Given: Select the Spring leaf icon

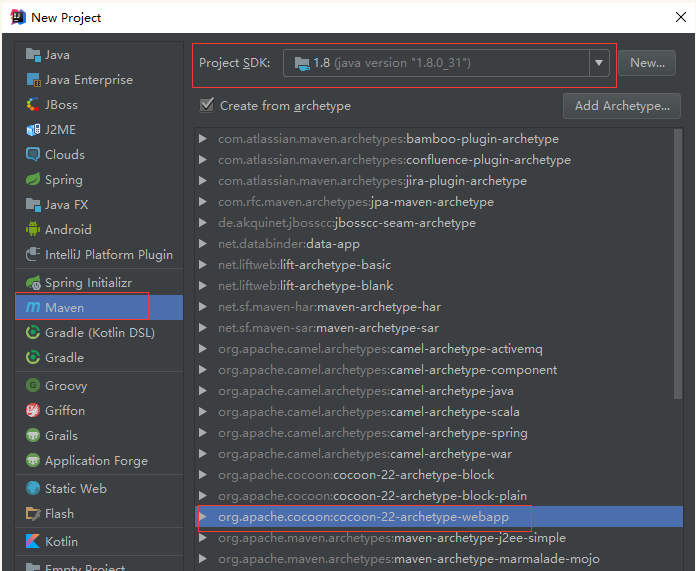Looking at the screenshot, I should click(x=33, y=179).
